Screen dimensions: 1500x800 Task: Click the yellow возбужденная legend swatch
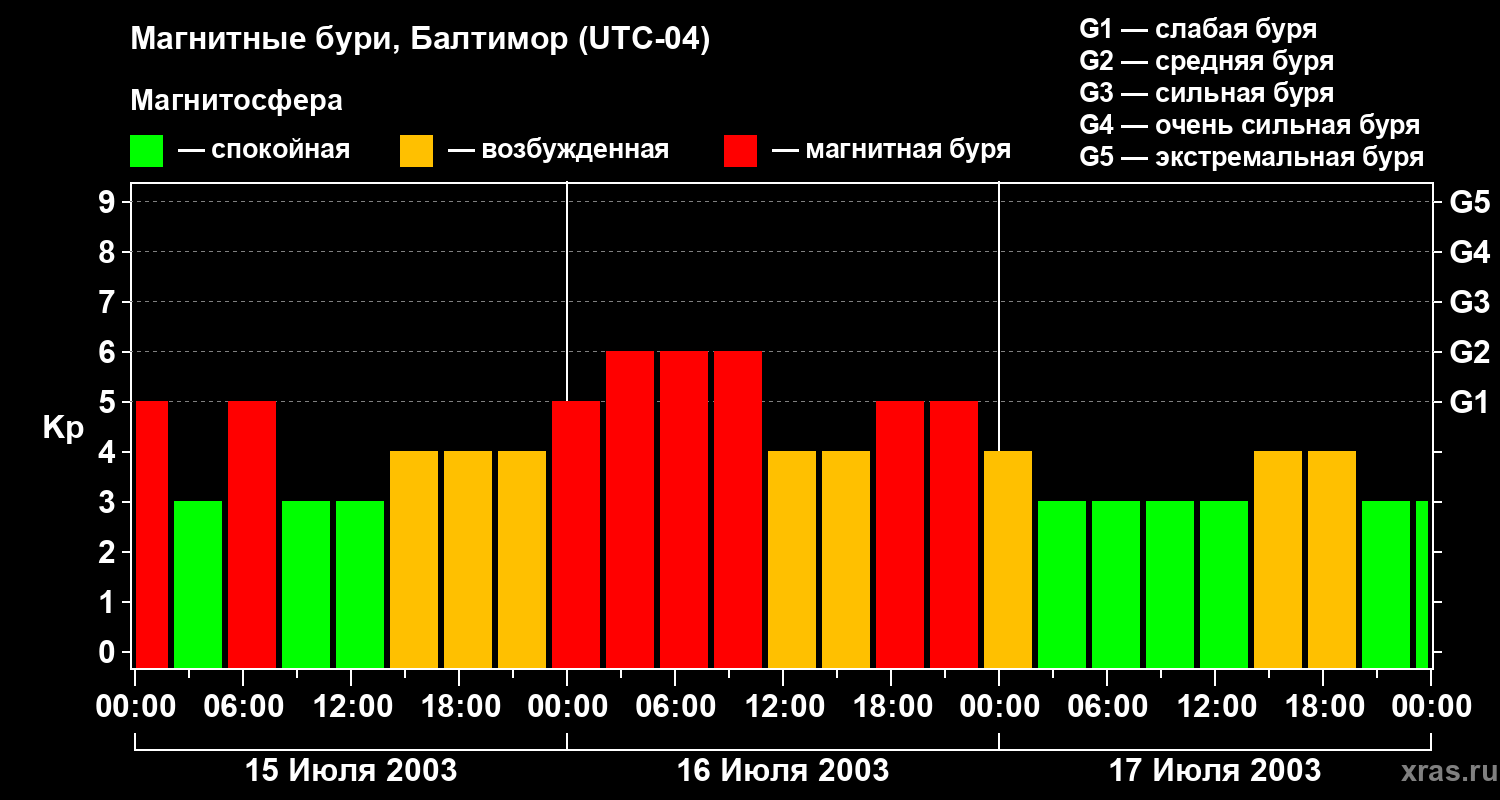(416, 151)
